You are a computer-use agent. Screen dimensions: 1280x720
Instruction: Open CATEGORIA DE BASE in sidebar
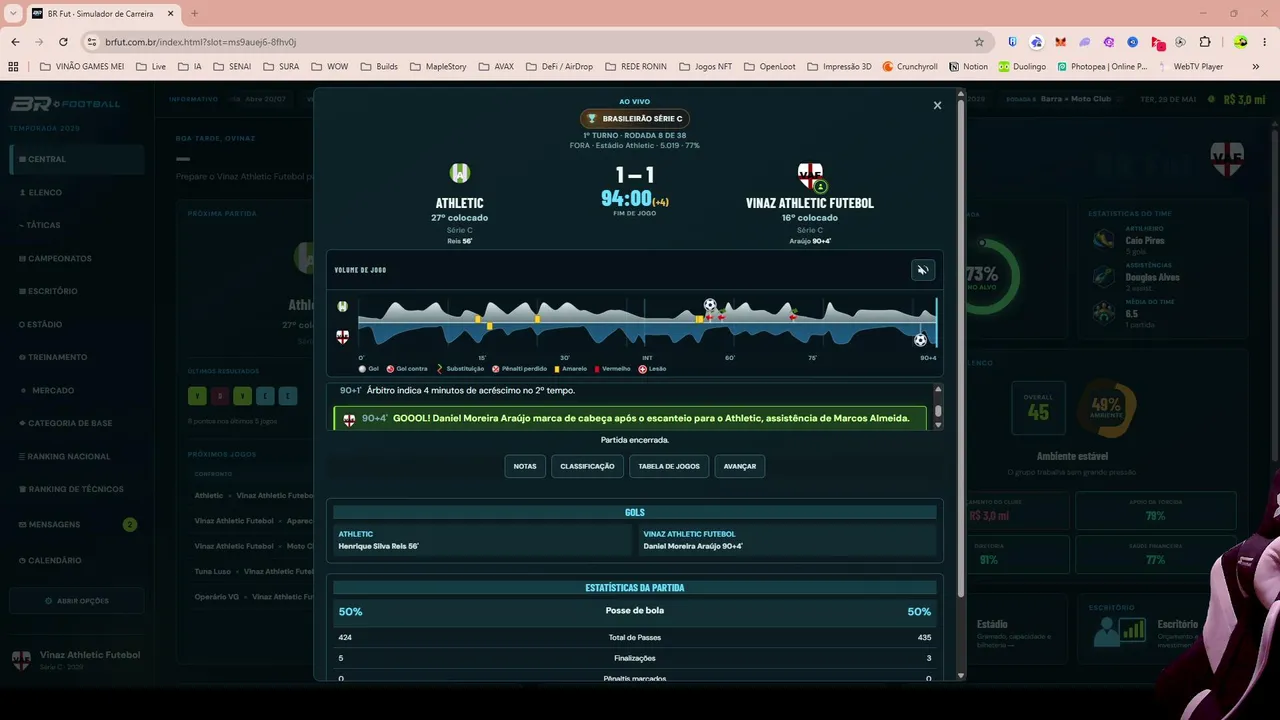[x=77, y=423]
